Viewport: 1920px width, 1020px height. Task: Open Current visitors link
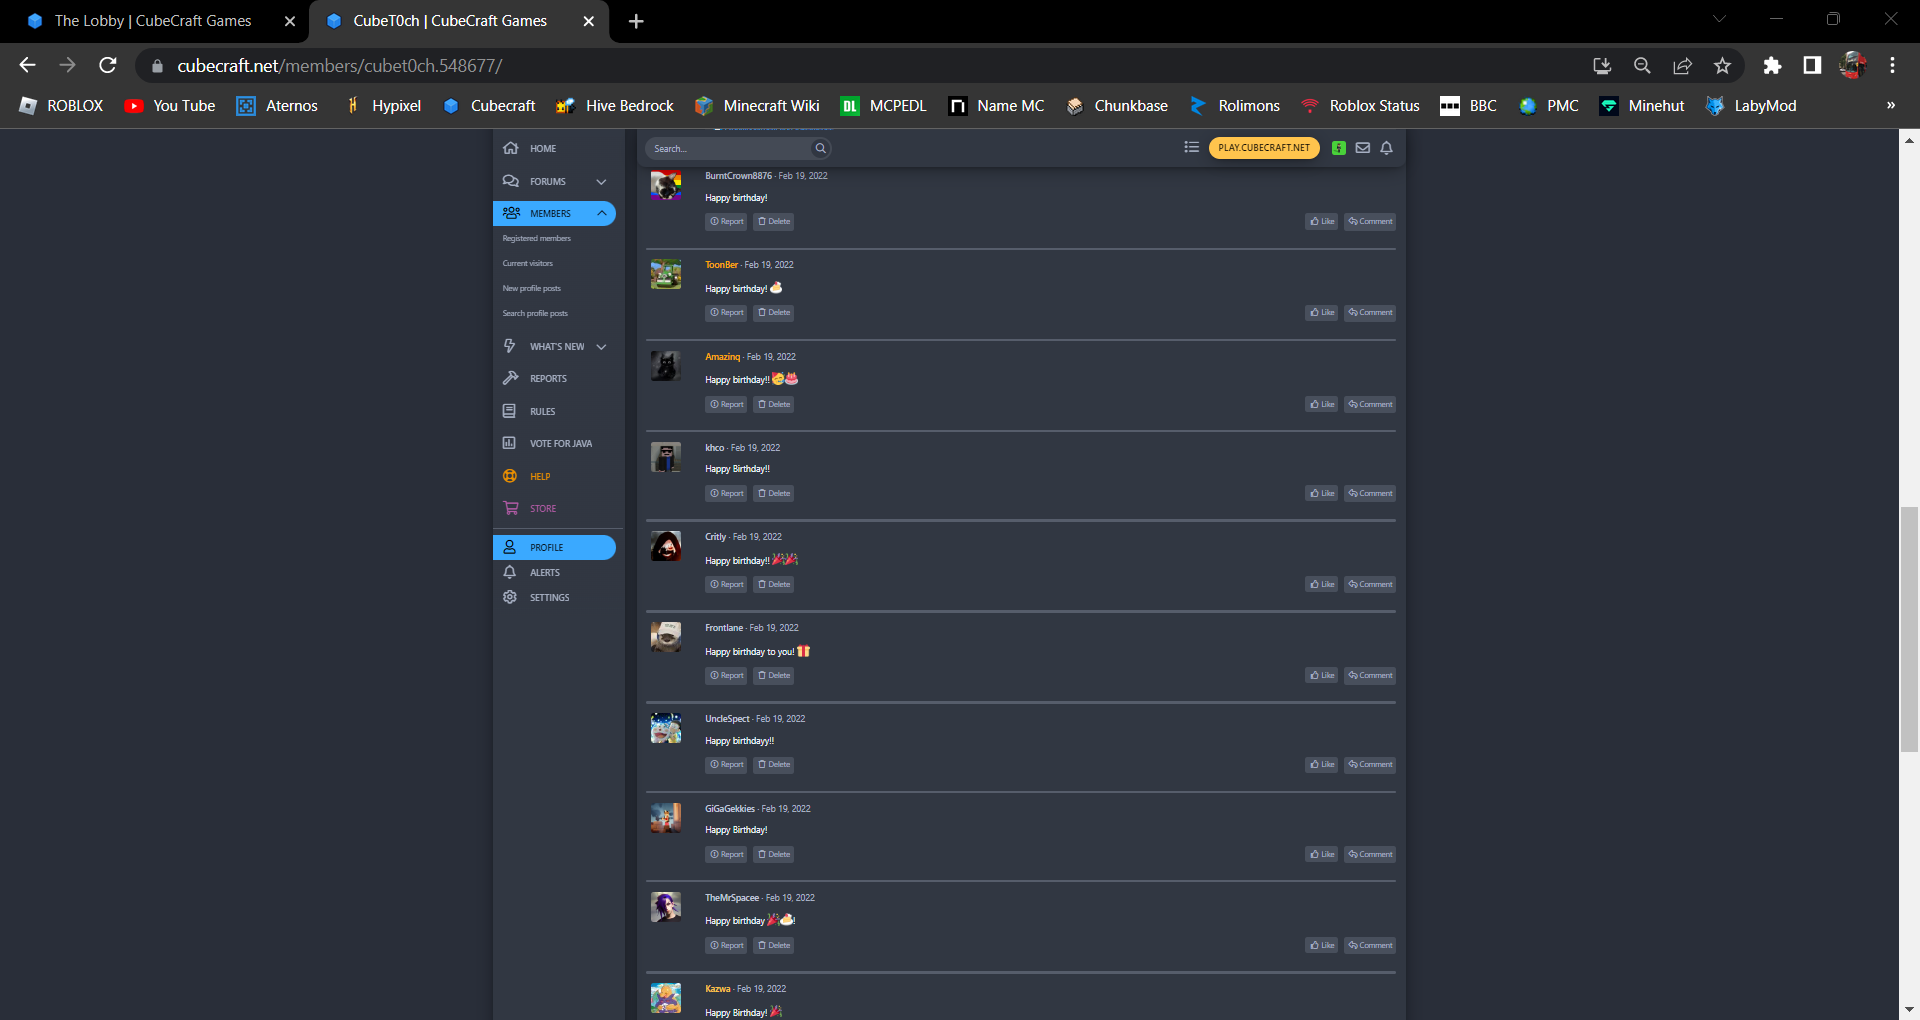[528, 264]
